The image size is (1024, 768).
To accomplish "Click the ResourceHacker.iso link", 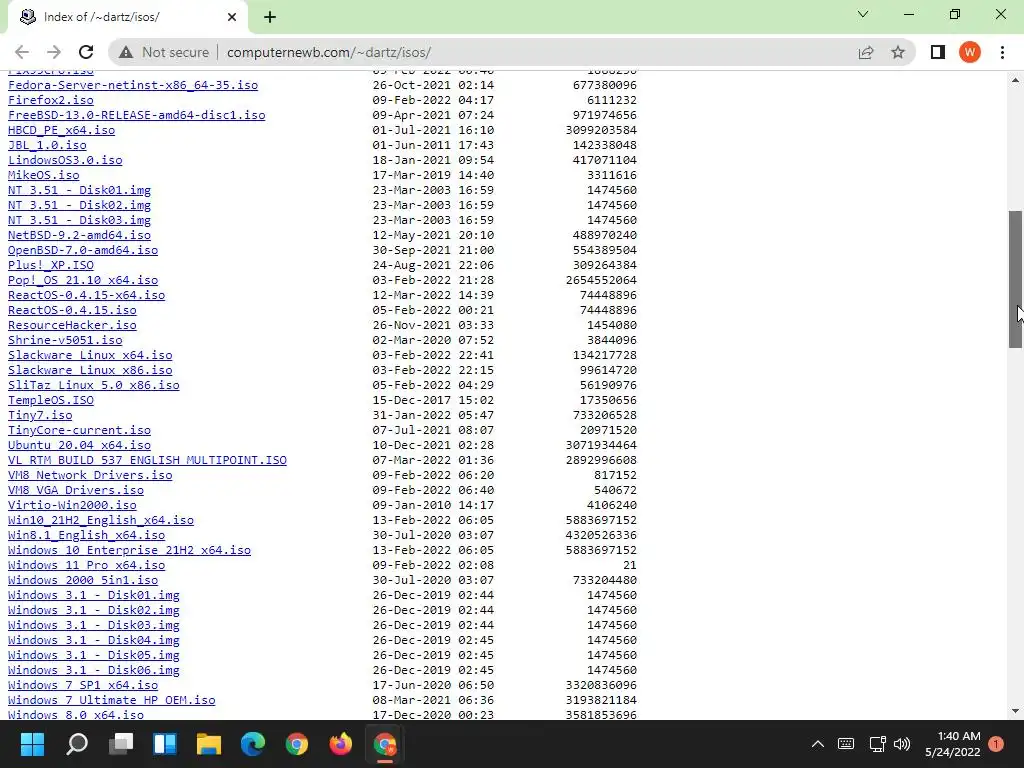I will [x=72, y=325].
